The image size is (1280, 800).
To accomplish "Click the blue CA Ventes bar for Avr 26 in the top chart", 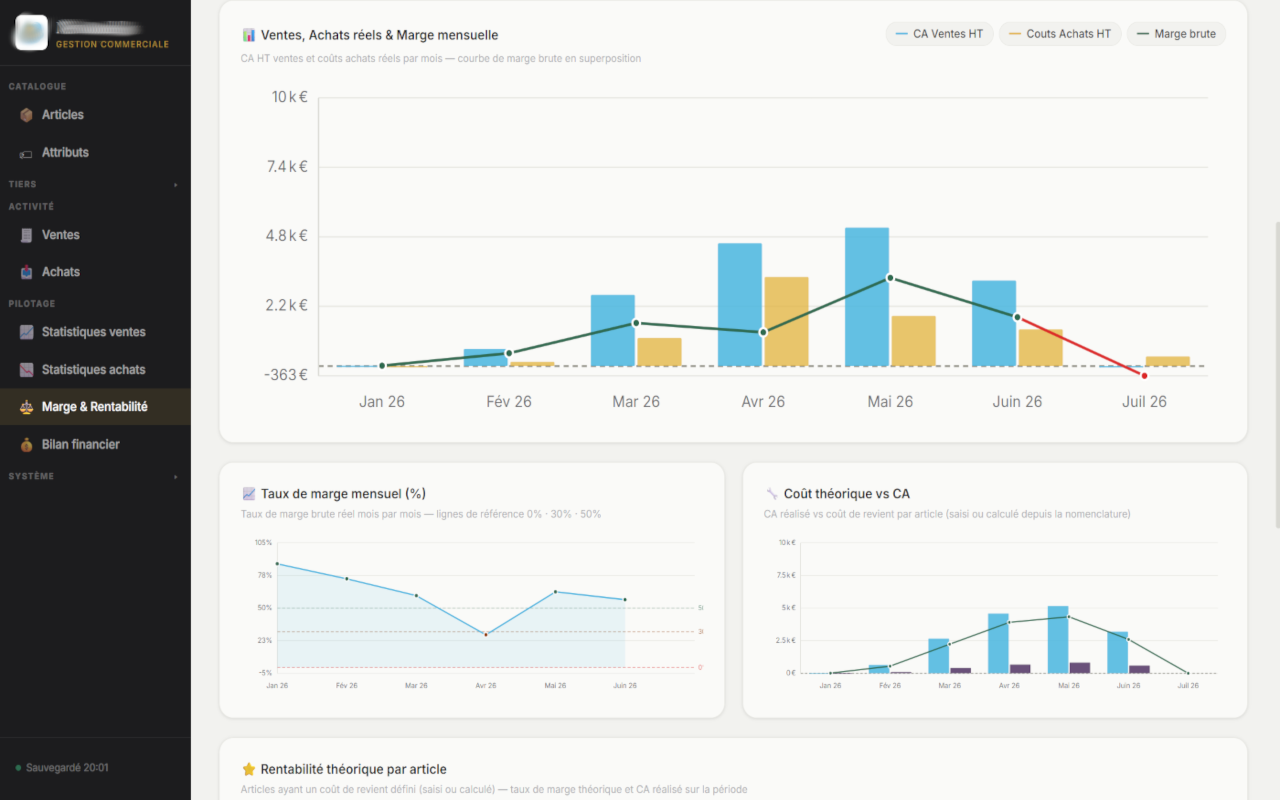I will 740,305.
